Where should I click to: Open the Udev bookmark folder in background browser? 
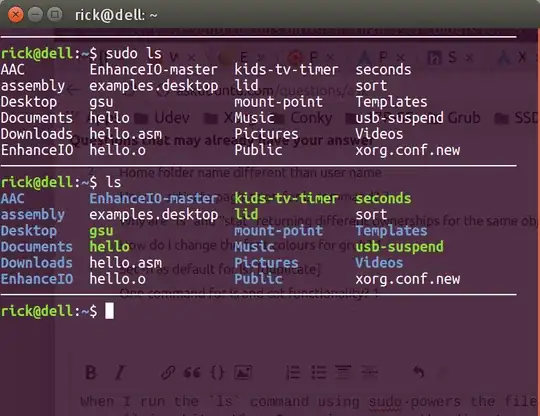[x=162, y=118]
